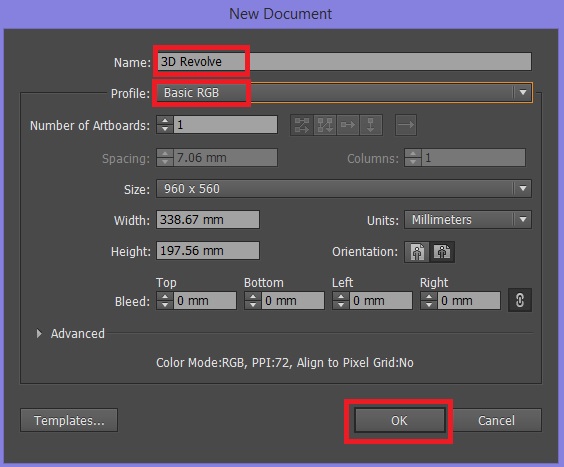
Task: Click the Height field showing 197.56 mm
Action: click(208, 250)
